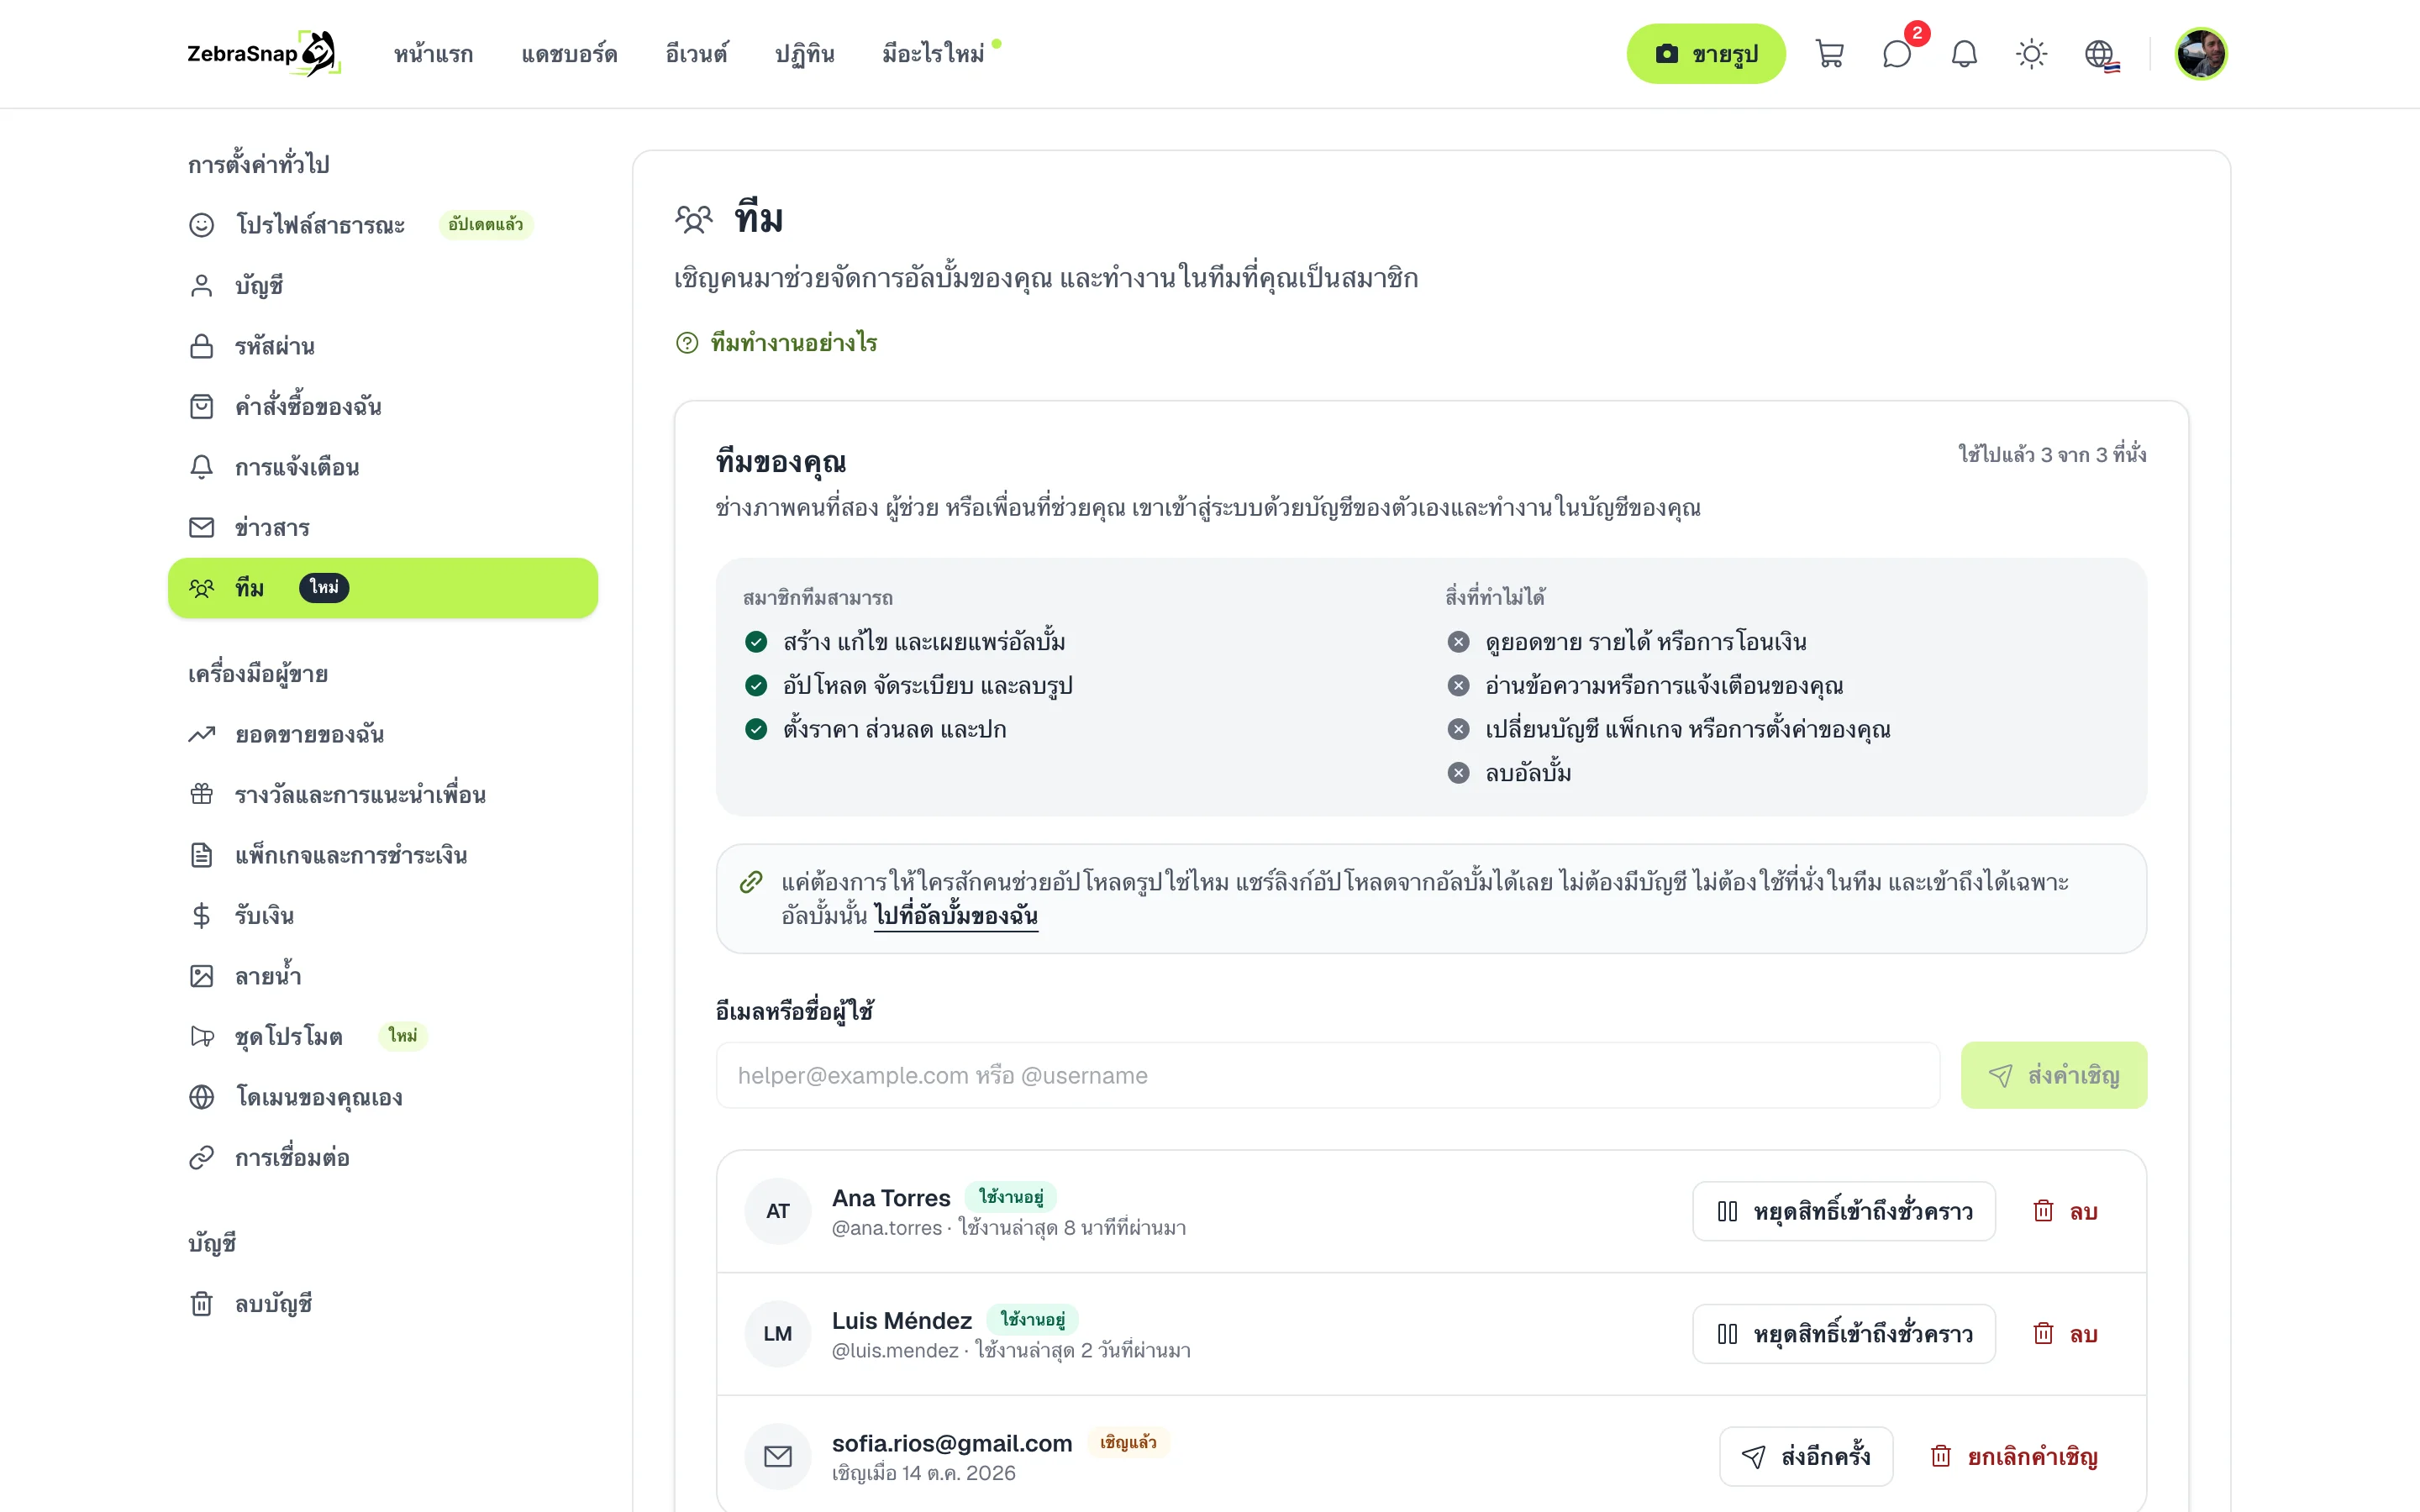Open การเชื่อมต่อ connections page

coord(383,1158)
